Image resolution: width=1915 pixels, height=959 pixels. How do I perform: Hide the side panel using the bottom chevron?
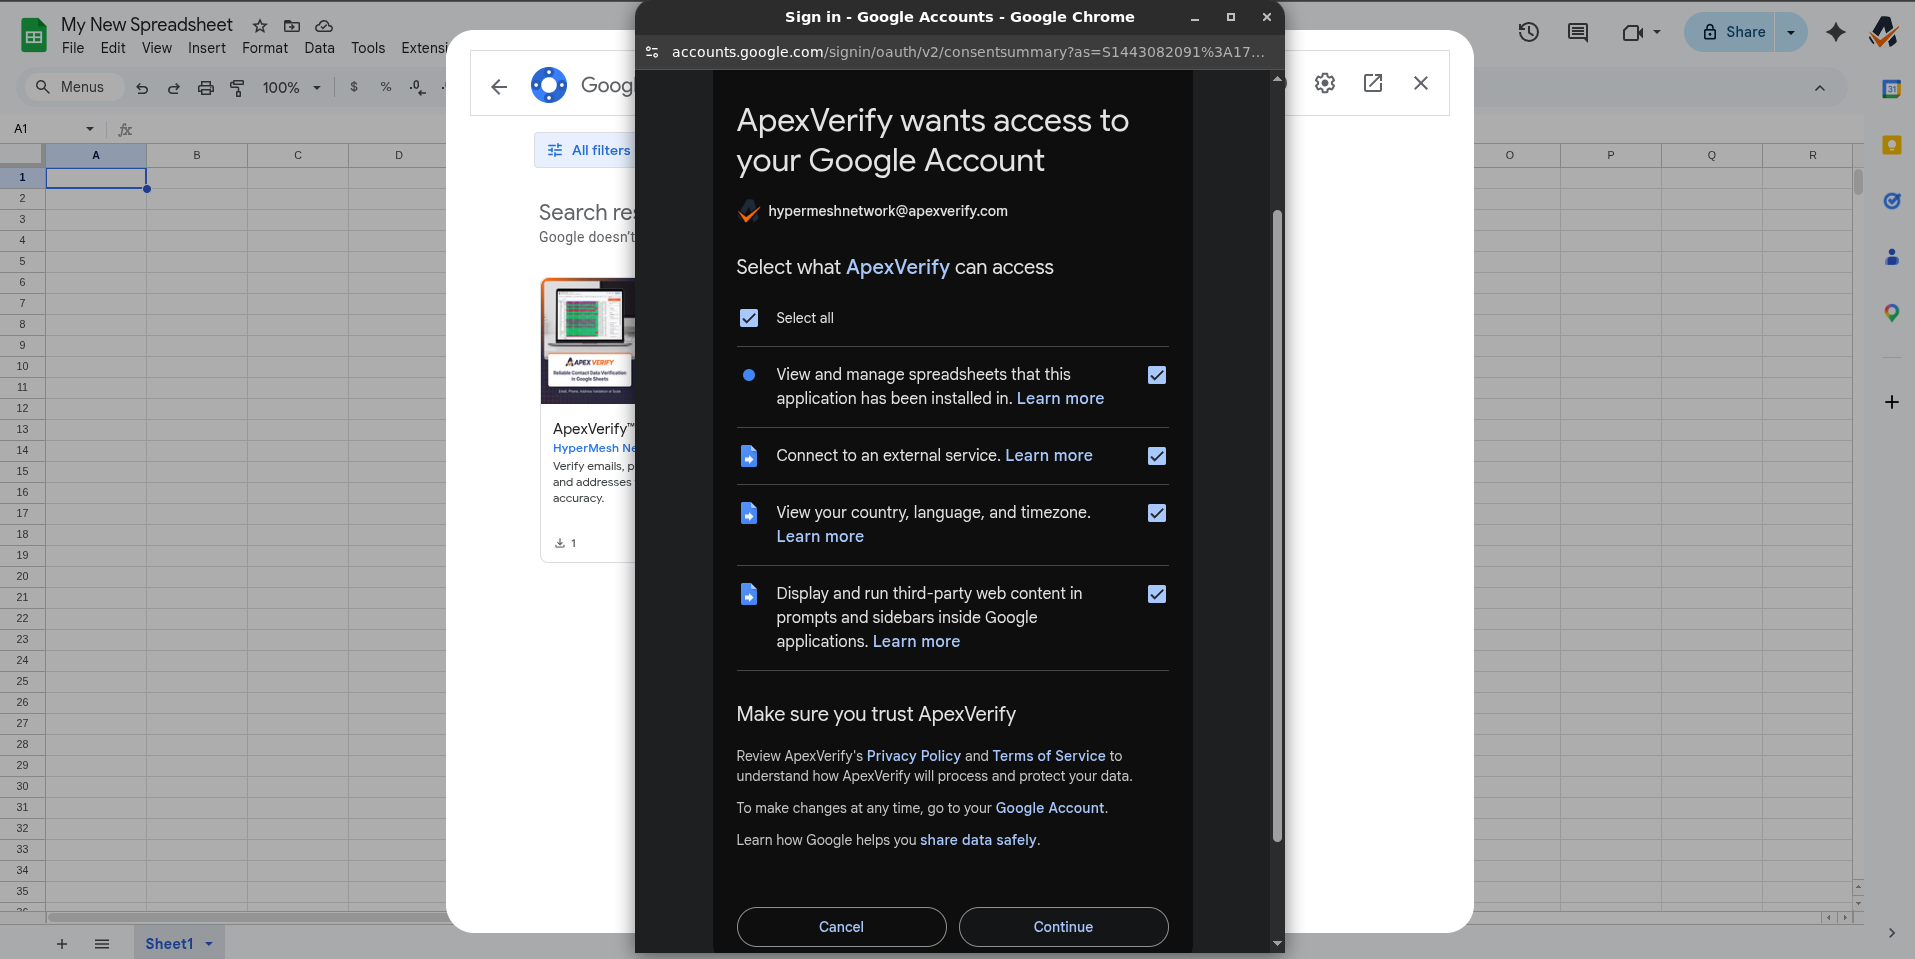pos(1891,933)
